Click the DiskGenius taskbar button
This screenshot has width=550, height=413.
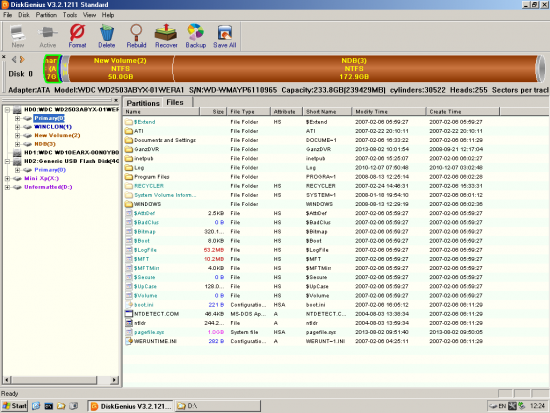point(130,406)
